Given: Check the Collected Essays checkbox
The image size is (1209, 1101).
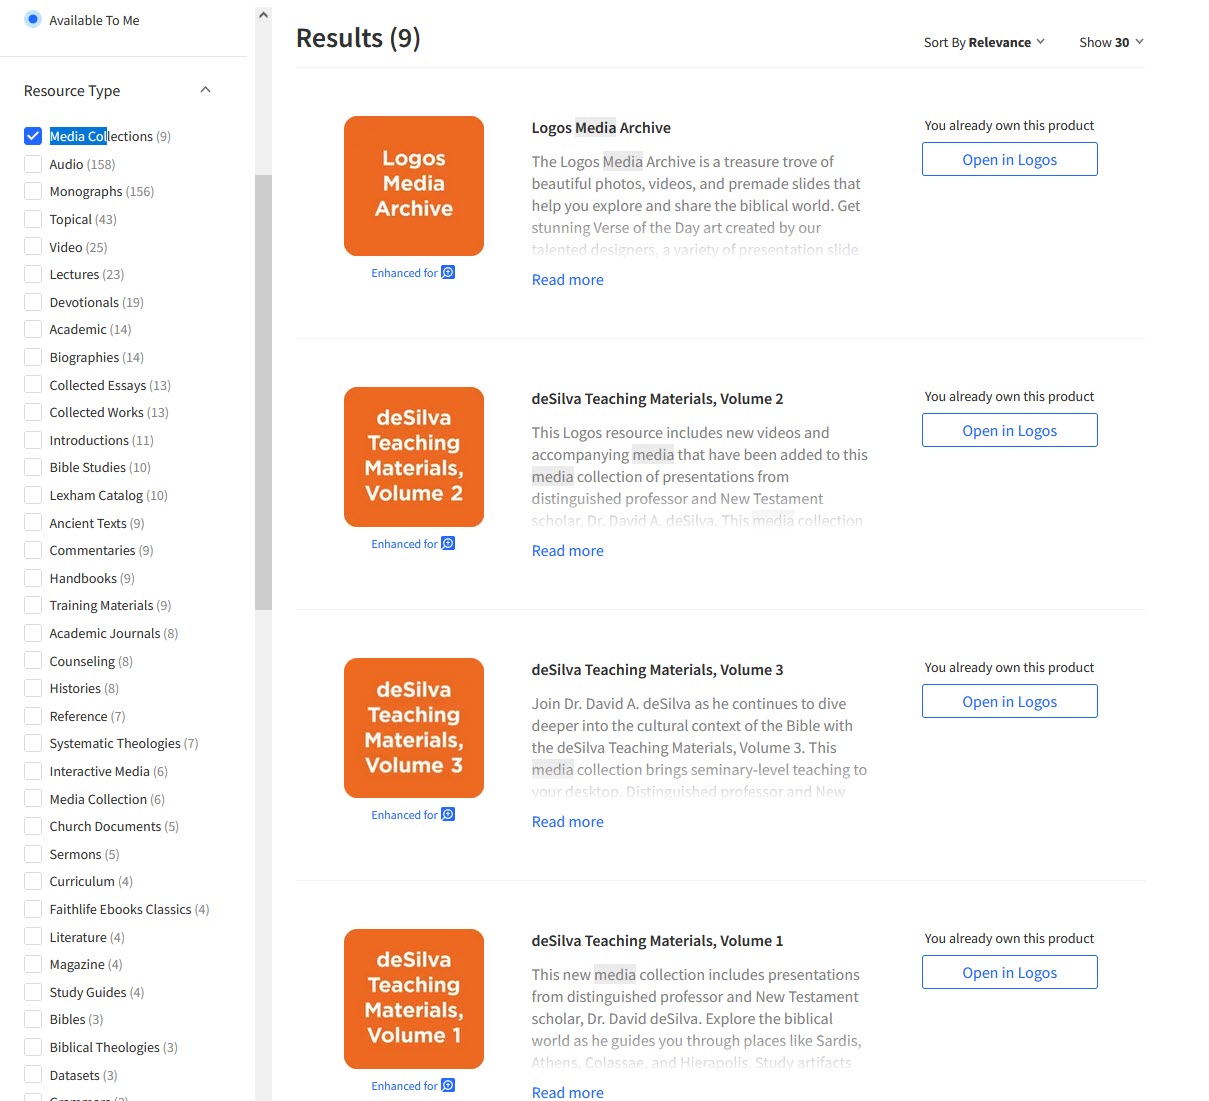Looking at the screenshot, I should 33,385.
